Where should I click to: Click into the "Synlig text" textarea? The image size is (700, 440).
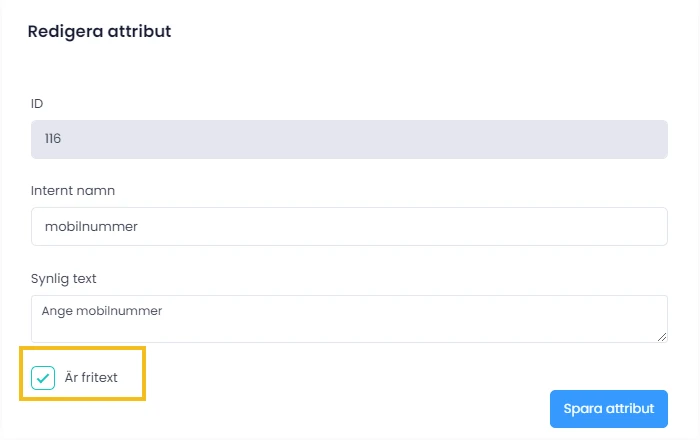[349, 318]
